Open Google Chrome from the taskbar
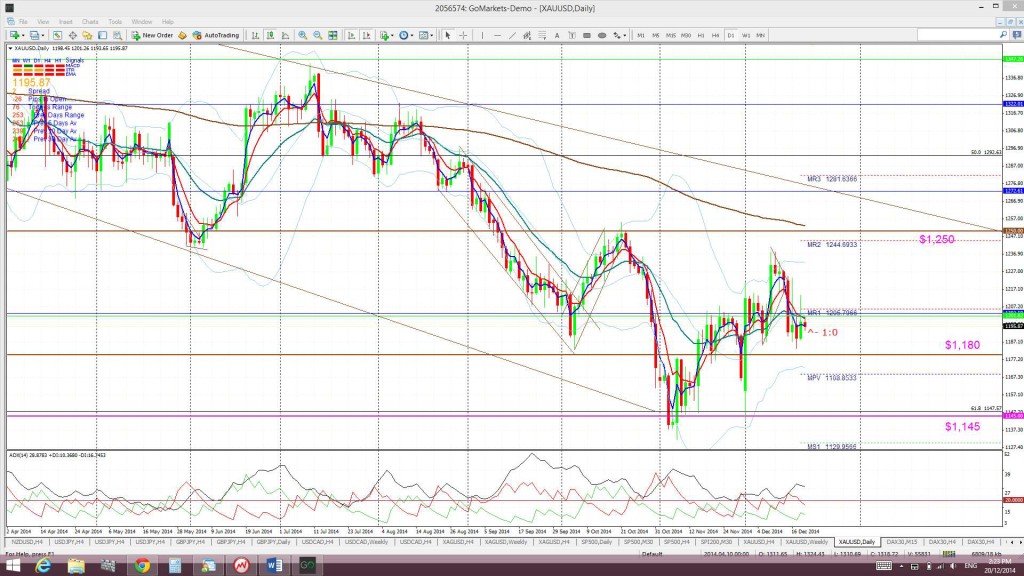The height and width of the screenshot is (576, 1024). point(142,566)
